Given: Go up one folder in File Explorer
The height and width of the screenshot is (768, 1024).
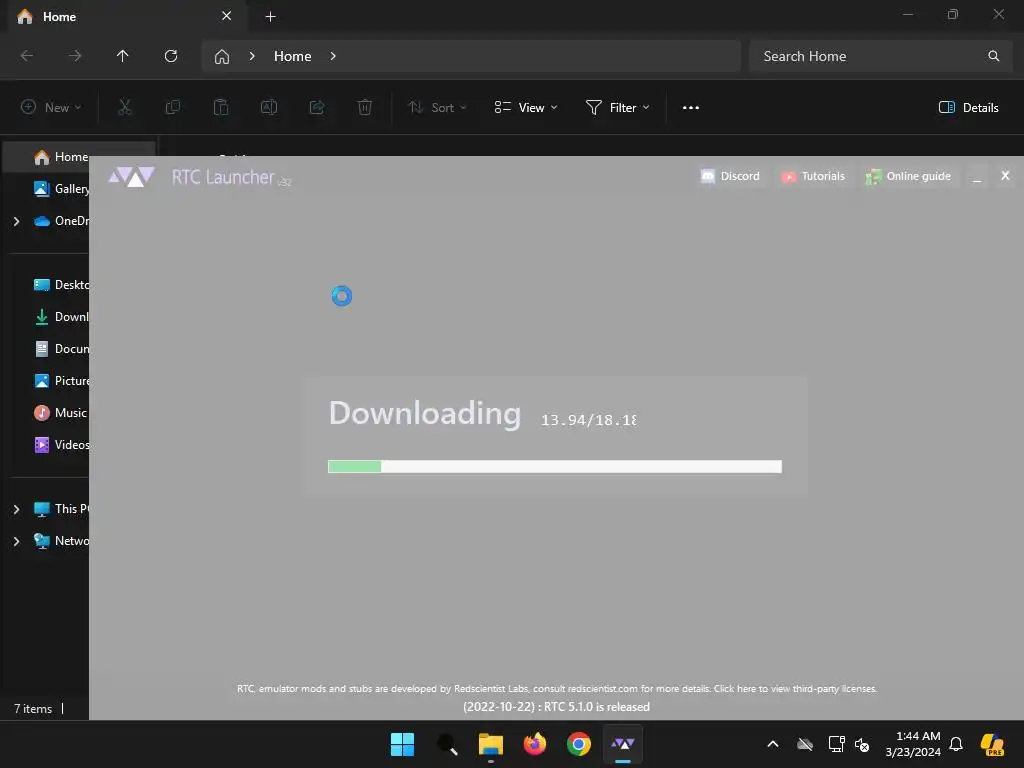Looking at the screenshot, I should point(123,56).
